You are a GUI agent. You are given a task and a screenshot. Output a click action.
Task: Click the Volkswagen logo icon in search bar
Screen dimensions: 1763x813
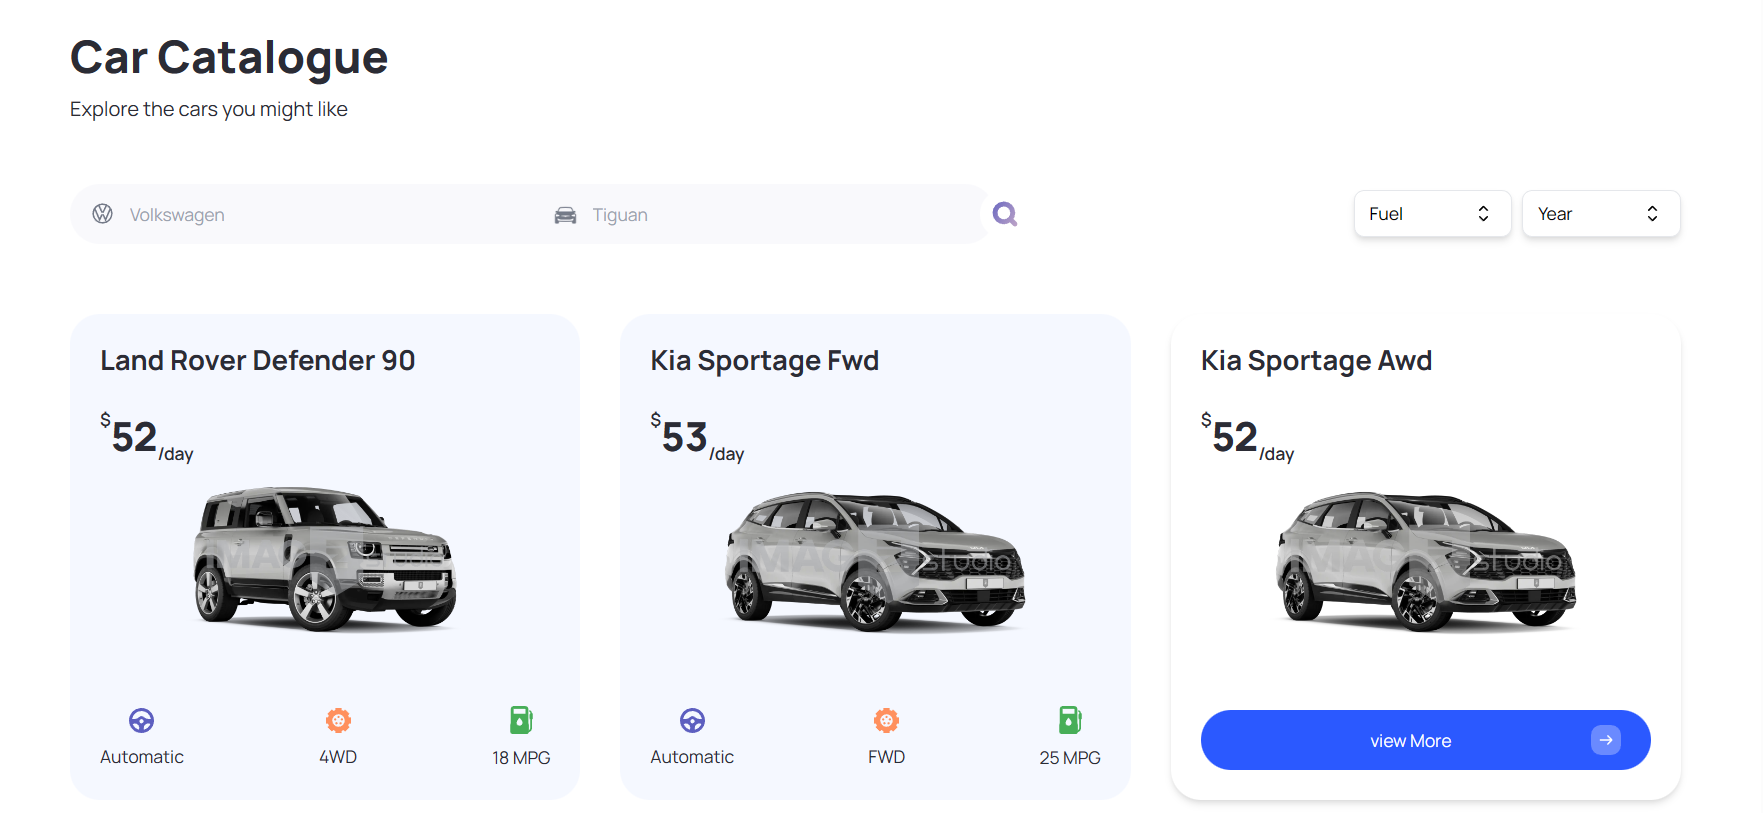click(x=102, y=214)
